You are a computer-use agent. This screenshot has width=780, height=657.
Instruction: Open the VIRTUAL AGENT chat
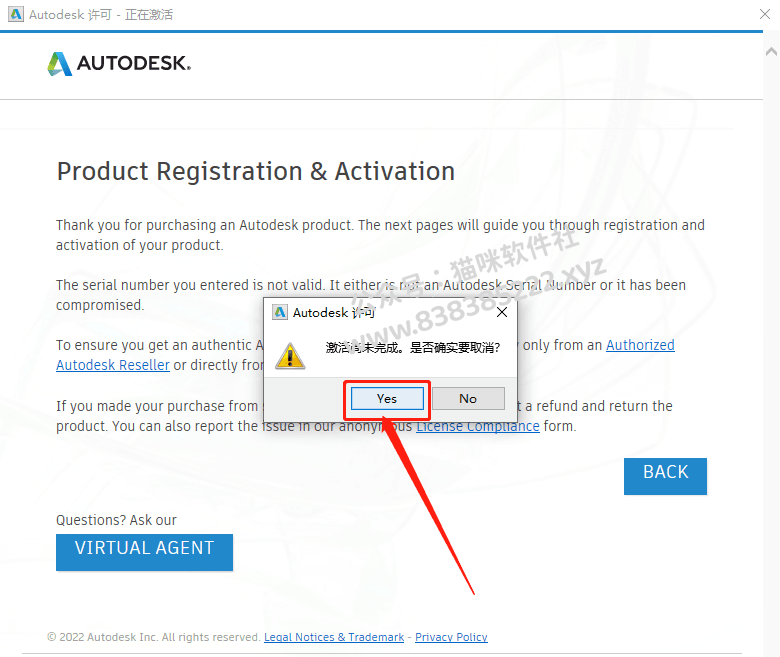tap(144, 552)
